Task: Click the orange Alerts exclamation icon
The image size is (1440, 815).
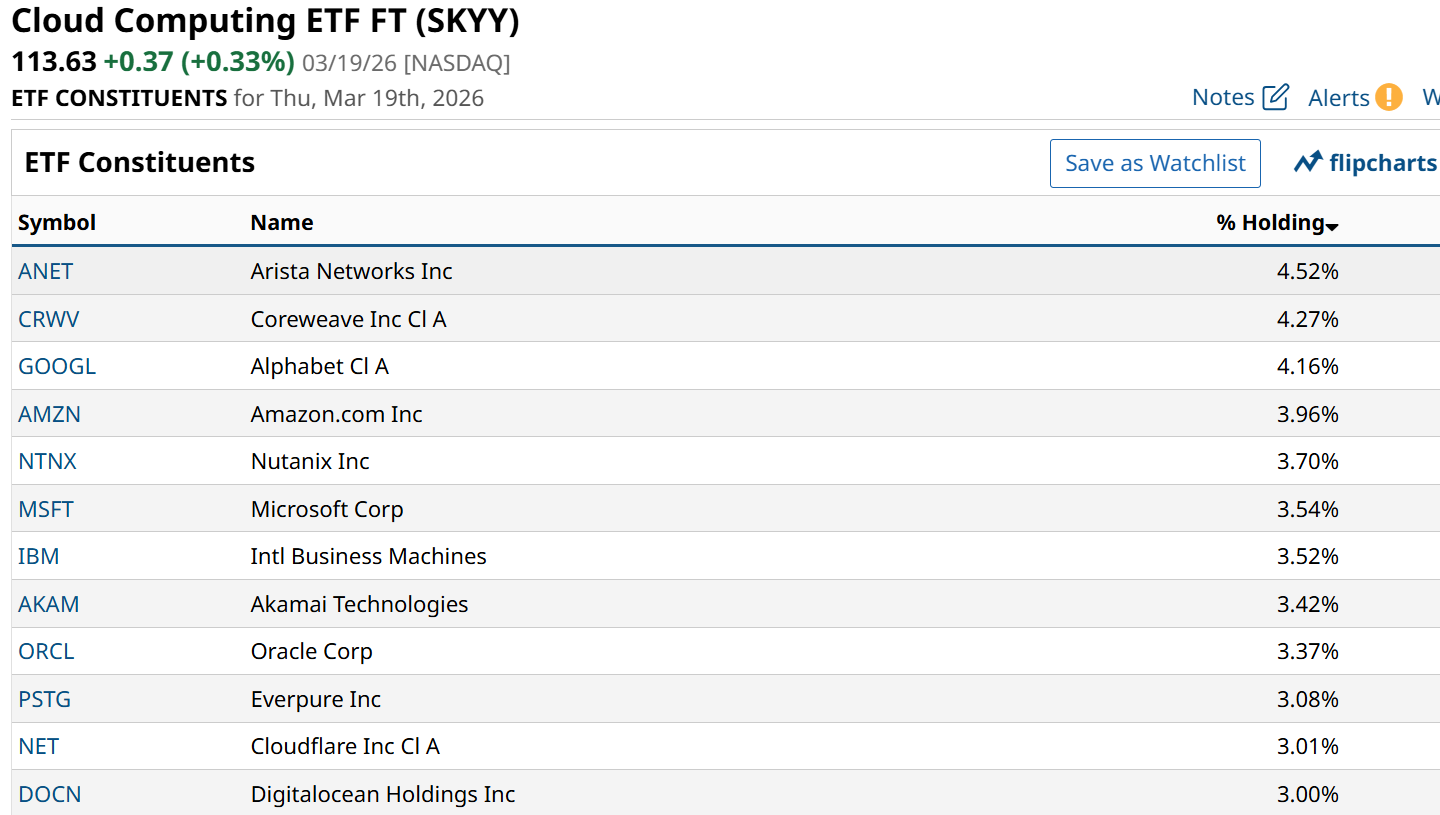Action: point(1388,97)
